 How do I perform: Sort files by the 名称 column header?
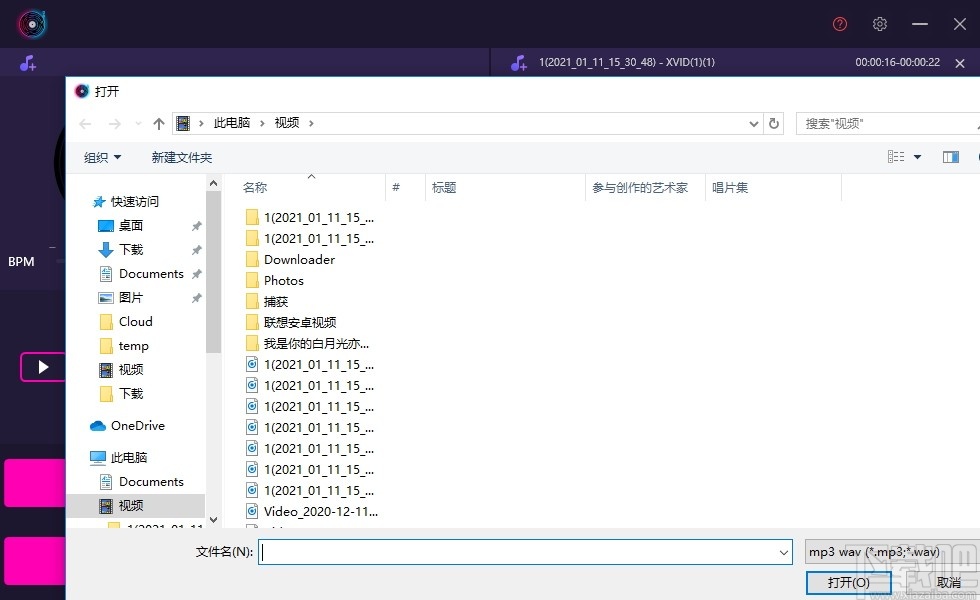[253, 187]
